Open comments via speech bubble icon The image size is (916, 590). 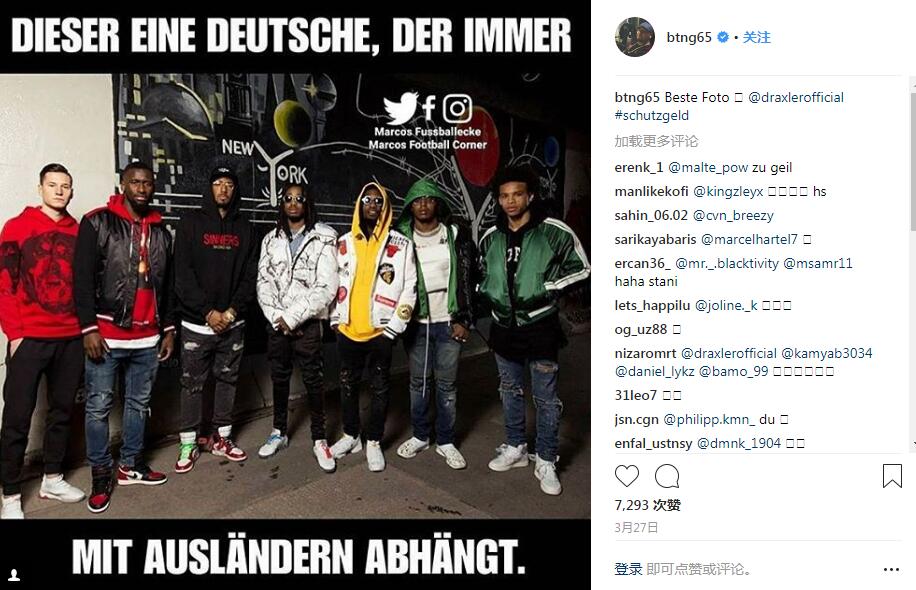coord(667,476)
